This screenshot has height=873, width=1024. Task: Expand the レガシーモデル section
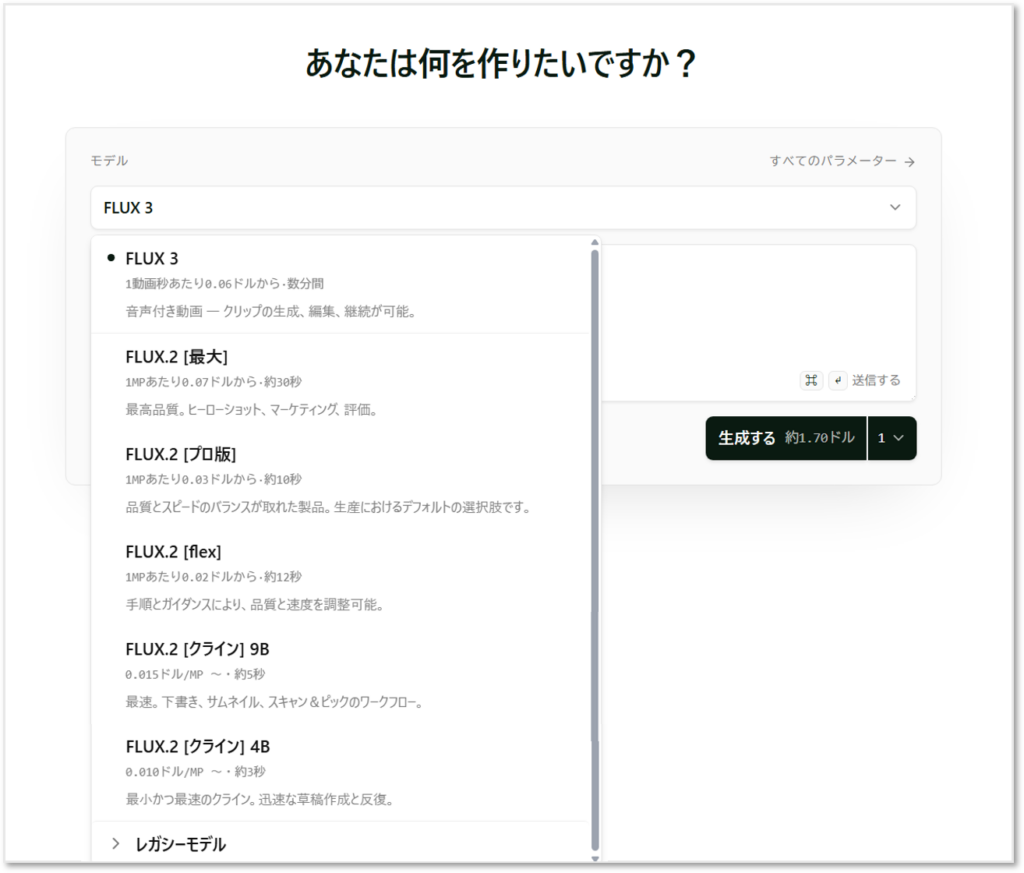tap(340, 844)
